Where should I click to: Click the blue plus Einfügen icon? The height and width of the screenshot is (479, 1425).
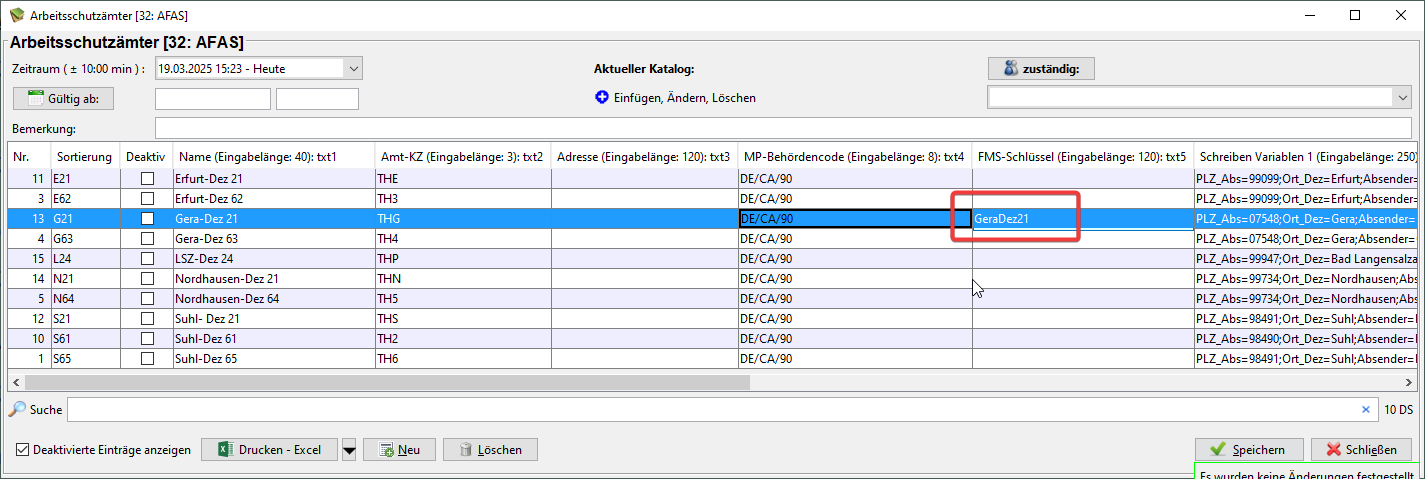(602, 98)
